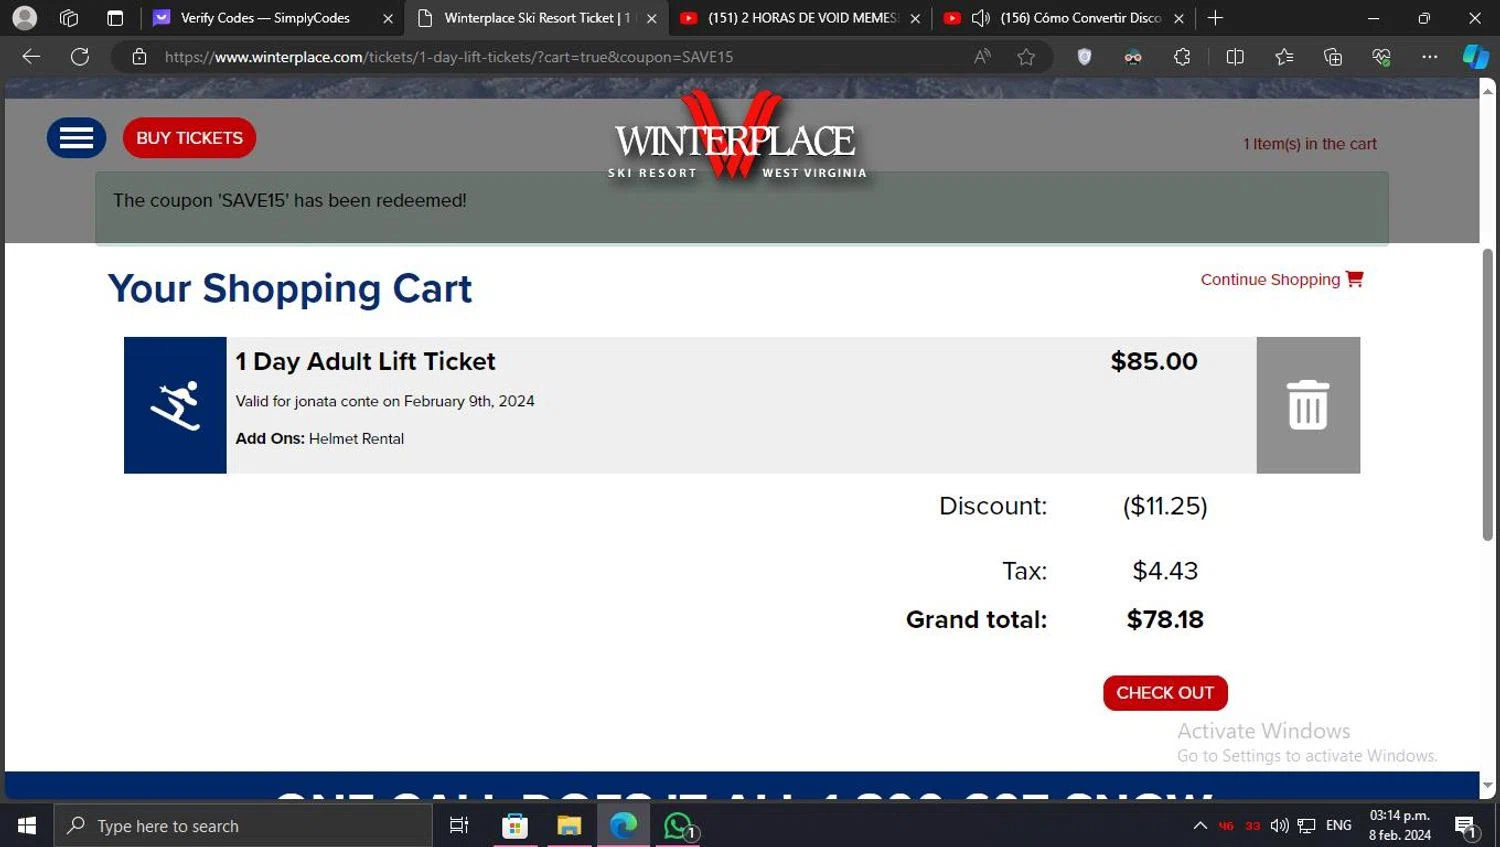Viewport: 1500px width, 847px height.
Task: Go back with browser back arrow
Action: 31,57
